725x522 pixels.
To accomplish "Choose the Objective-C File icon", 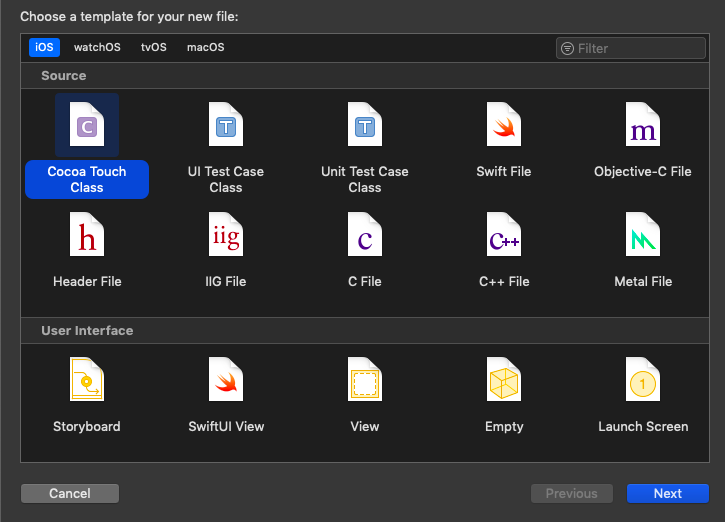I will (643, 124).
